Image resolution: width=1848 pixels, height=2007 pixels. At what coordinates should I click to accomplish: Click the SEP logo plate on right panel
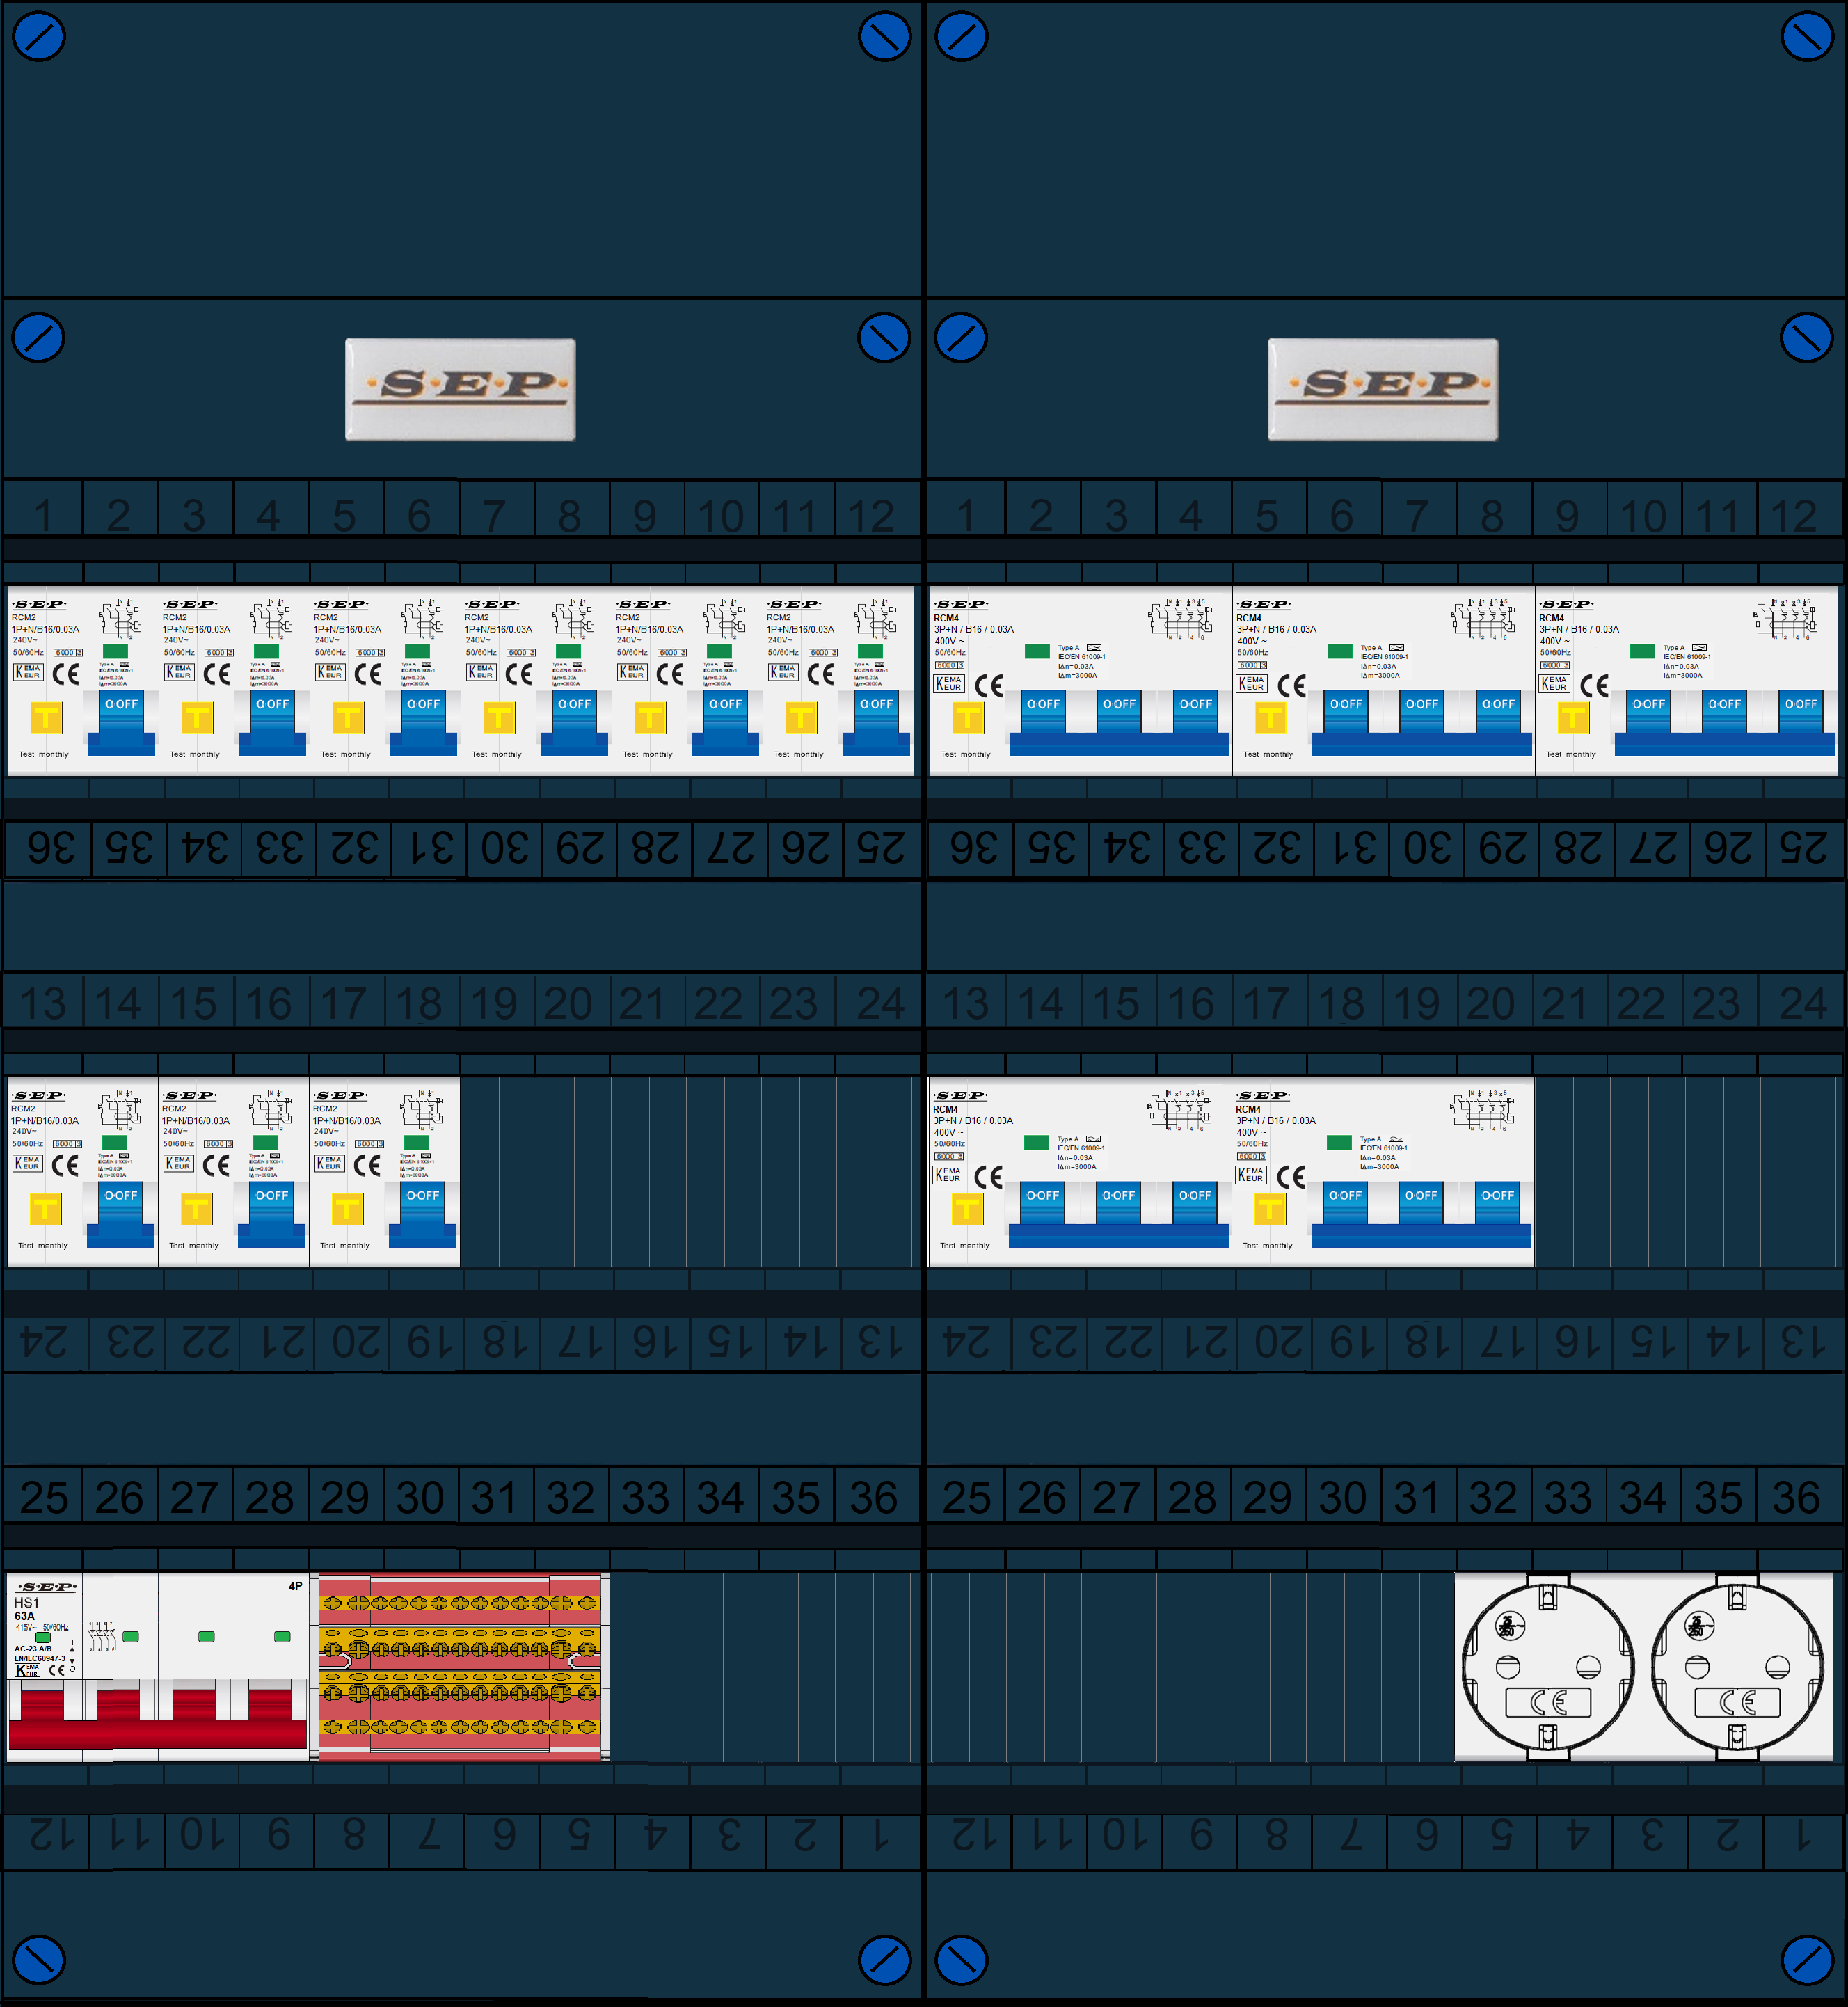(x=1383, y=389)
